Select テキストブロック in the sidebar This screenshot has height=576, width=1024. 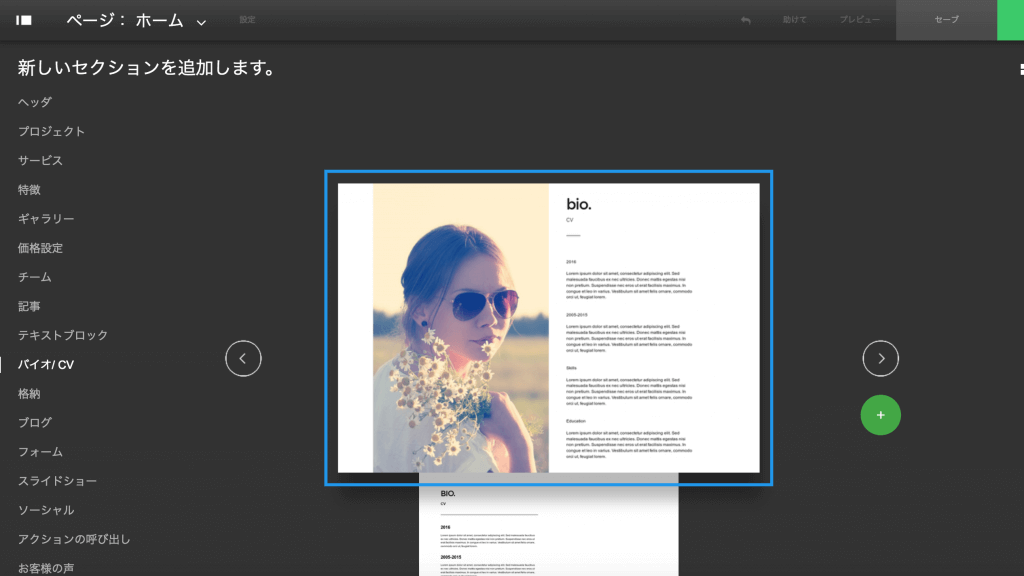[x=63, y=335]
